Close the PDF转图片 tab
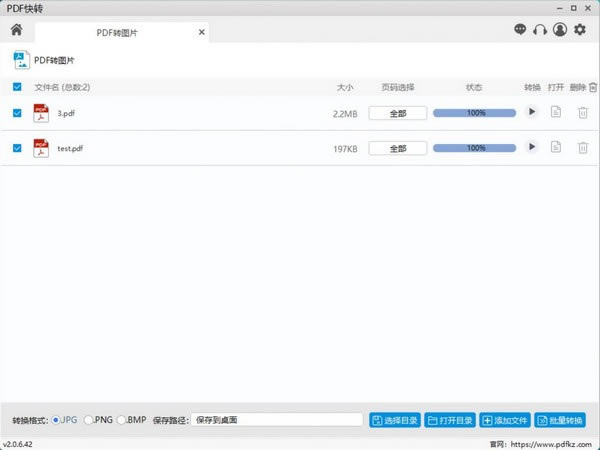 201,32
